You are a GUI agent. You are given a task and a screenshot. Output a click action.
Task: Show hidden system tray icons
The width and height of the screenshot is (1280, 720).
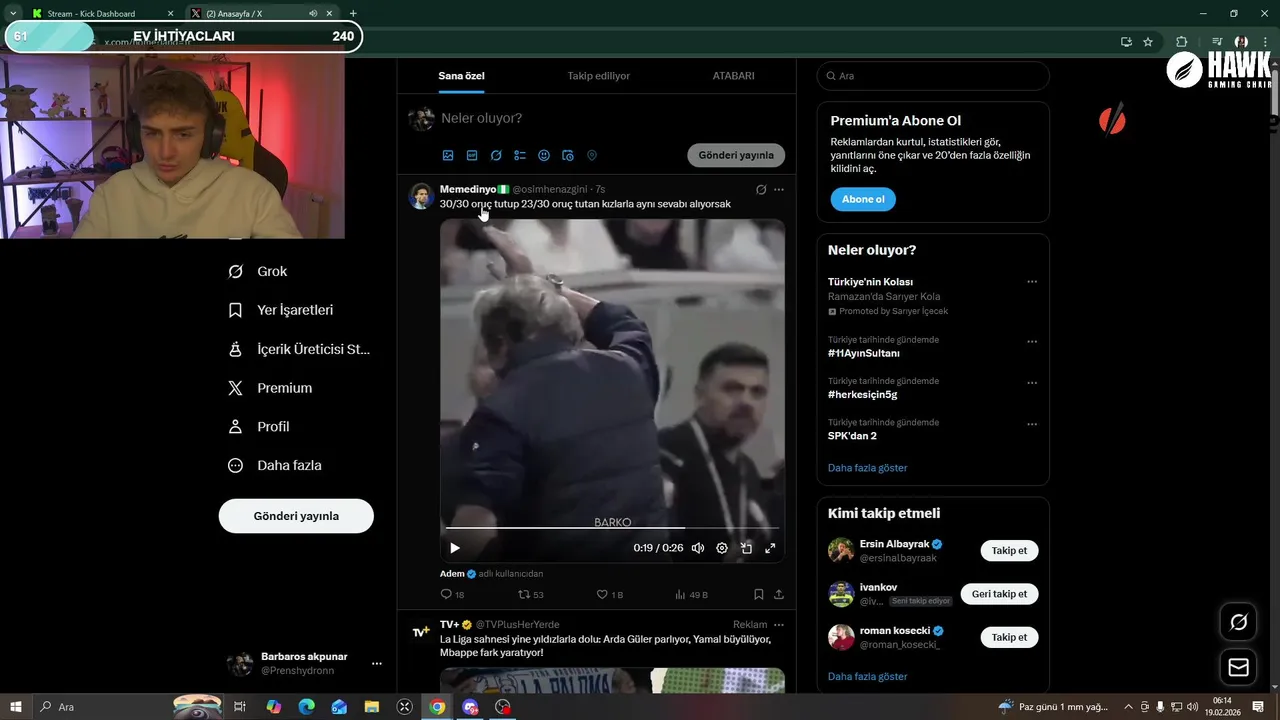[1130, 707]
